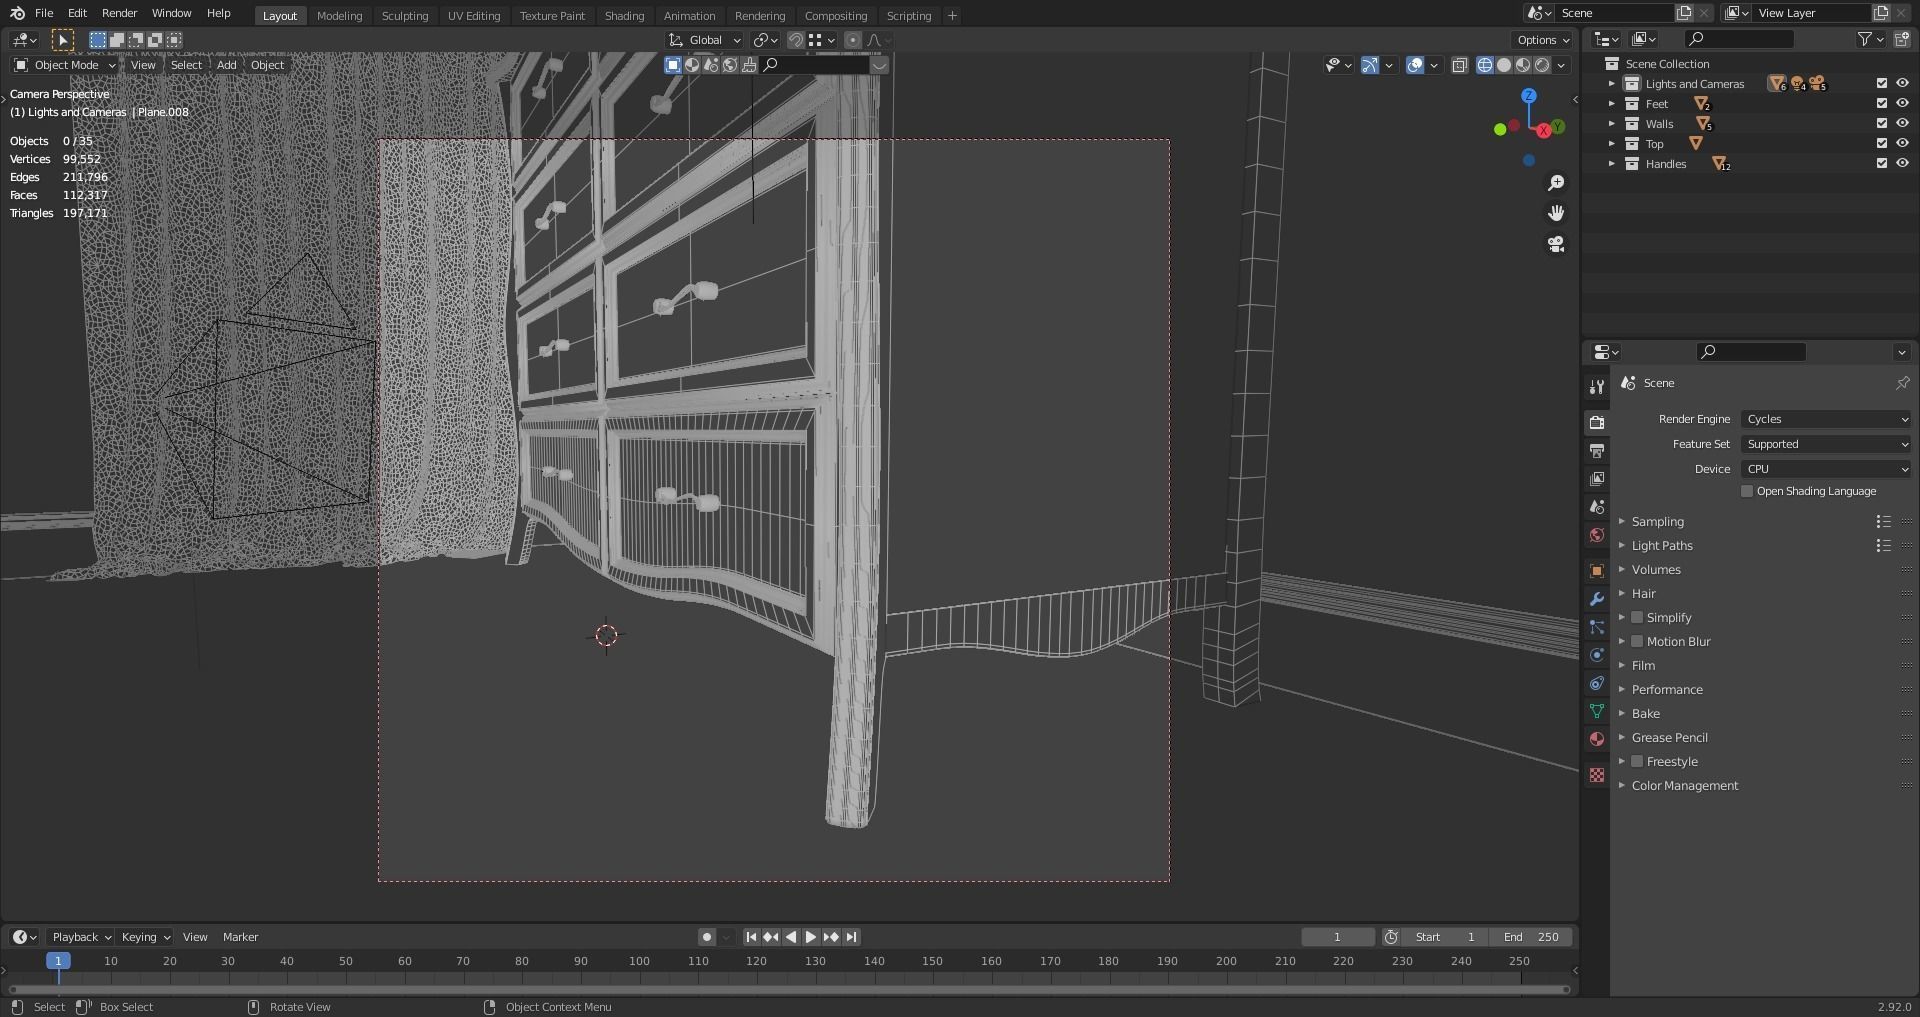Enable the Simplify checkbox
This screenshot has width=1920, height=1017.
click(1637, 618)
